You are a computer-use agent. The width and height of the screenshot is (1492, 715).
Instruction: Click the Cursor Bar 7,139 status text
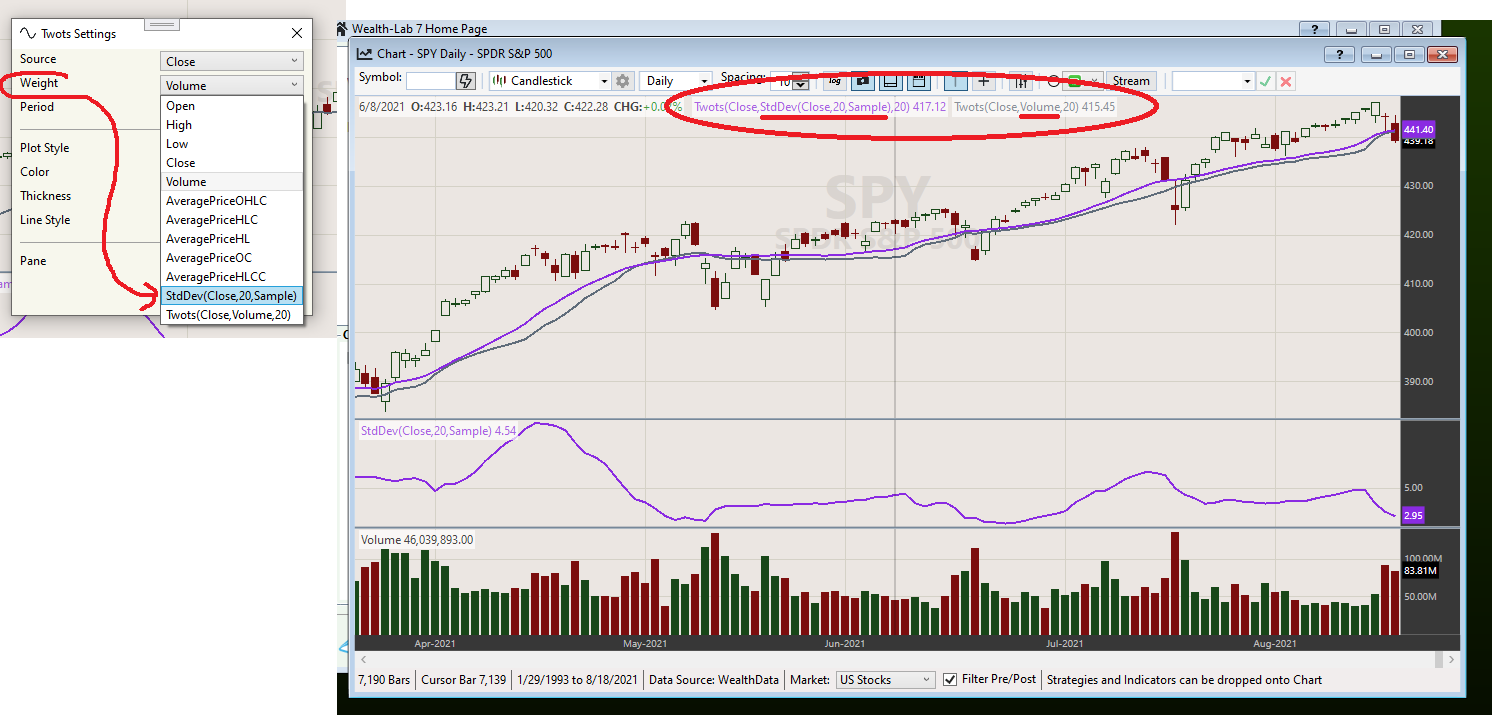tap(463, 680)
